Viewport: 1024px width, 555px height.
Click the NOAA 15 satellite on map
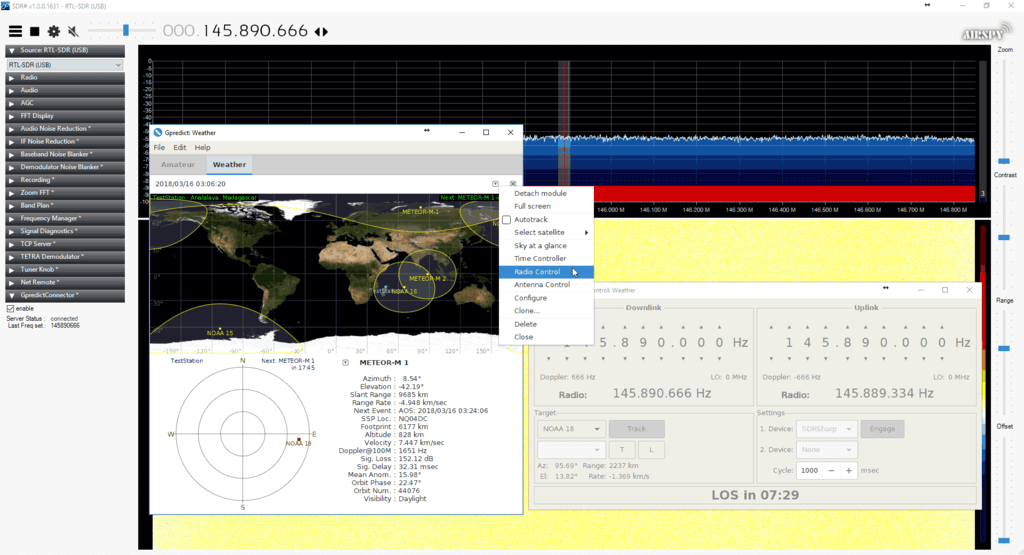(220, 331)
